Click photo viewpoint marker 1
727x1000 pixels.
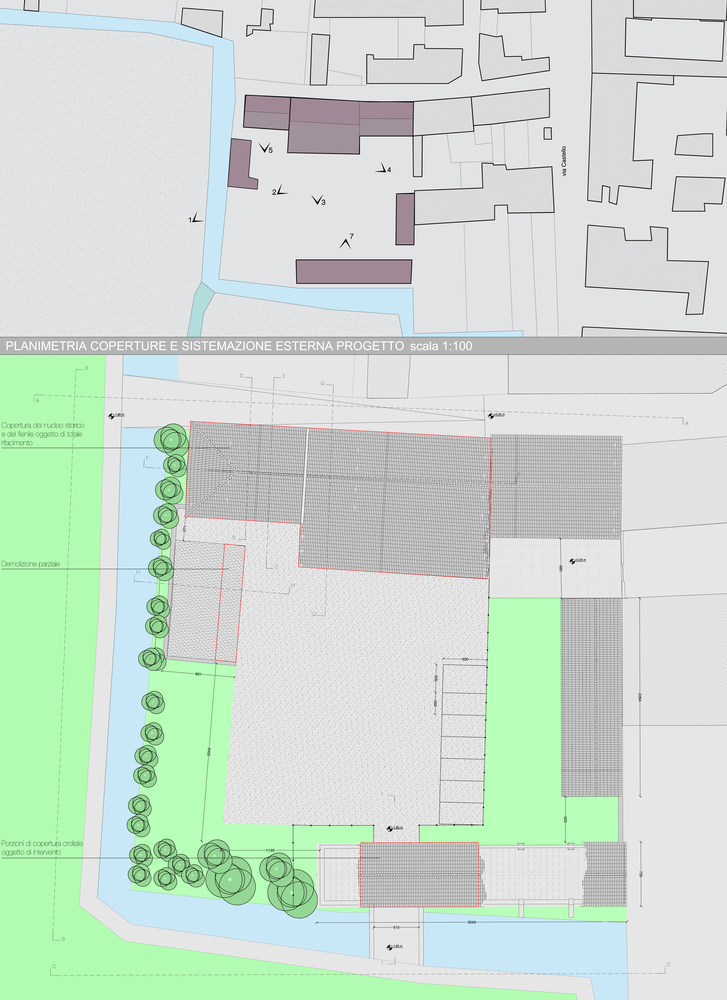tap(195, 217)
